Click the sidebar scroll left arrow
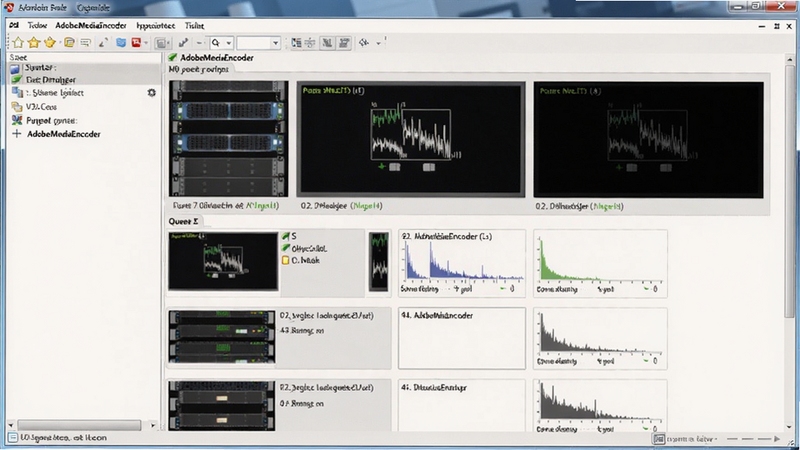 [11, 425]
